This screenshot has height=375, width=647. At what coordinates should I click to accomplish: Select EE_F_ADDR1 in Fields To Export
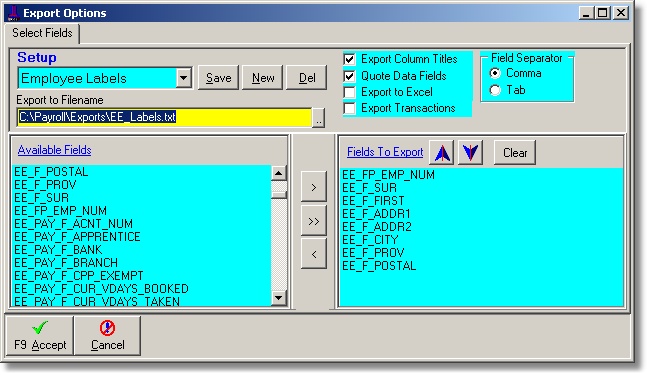coord(481,214)
